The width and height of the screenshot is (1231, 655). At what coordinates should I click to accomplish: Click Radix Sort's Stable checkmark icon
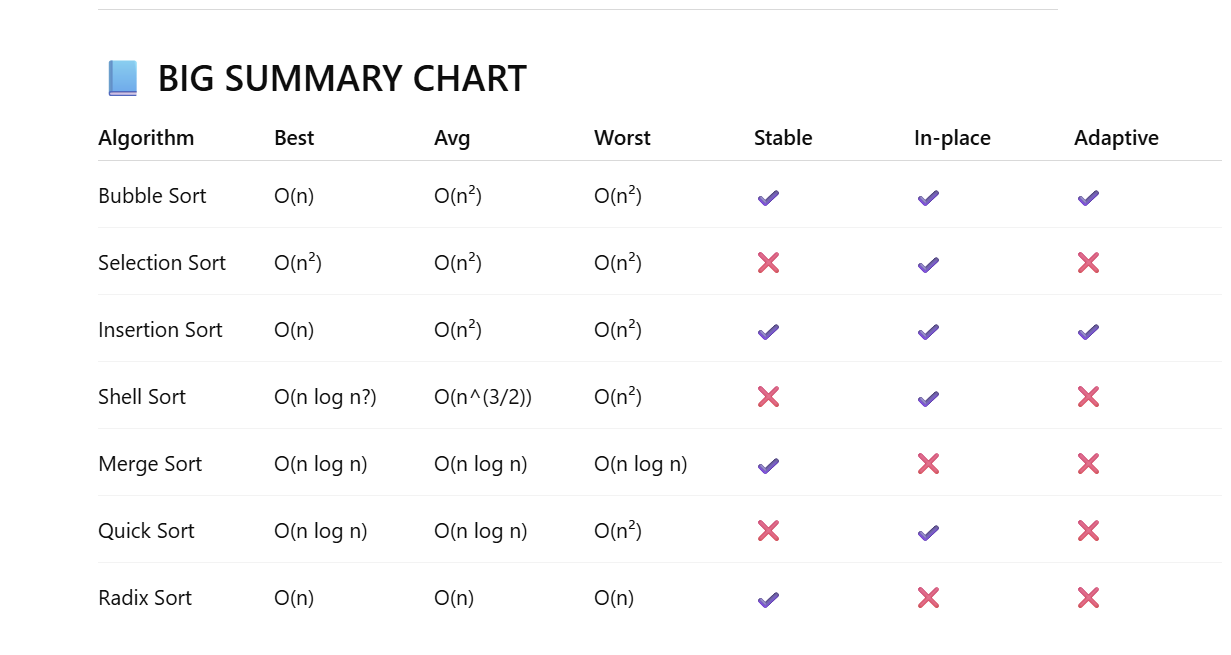768,599
